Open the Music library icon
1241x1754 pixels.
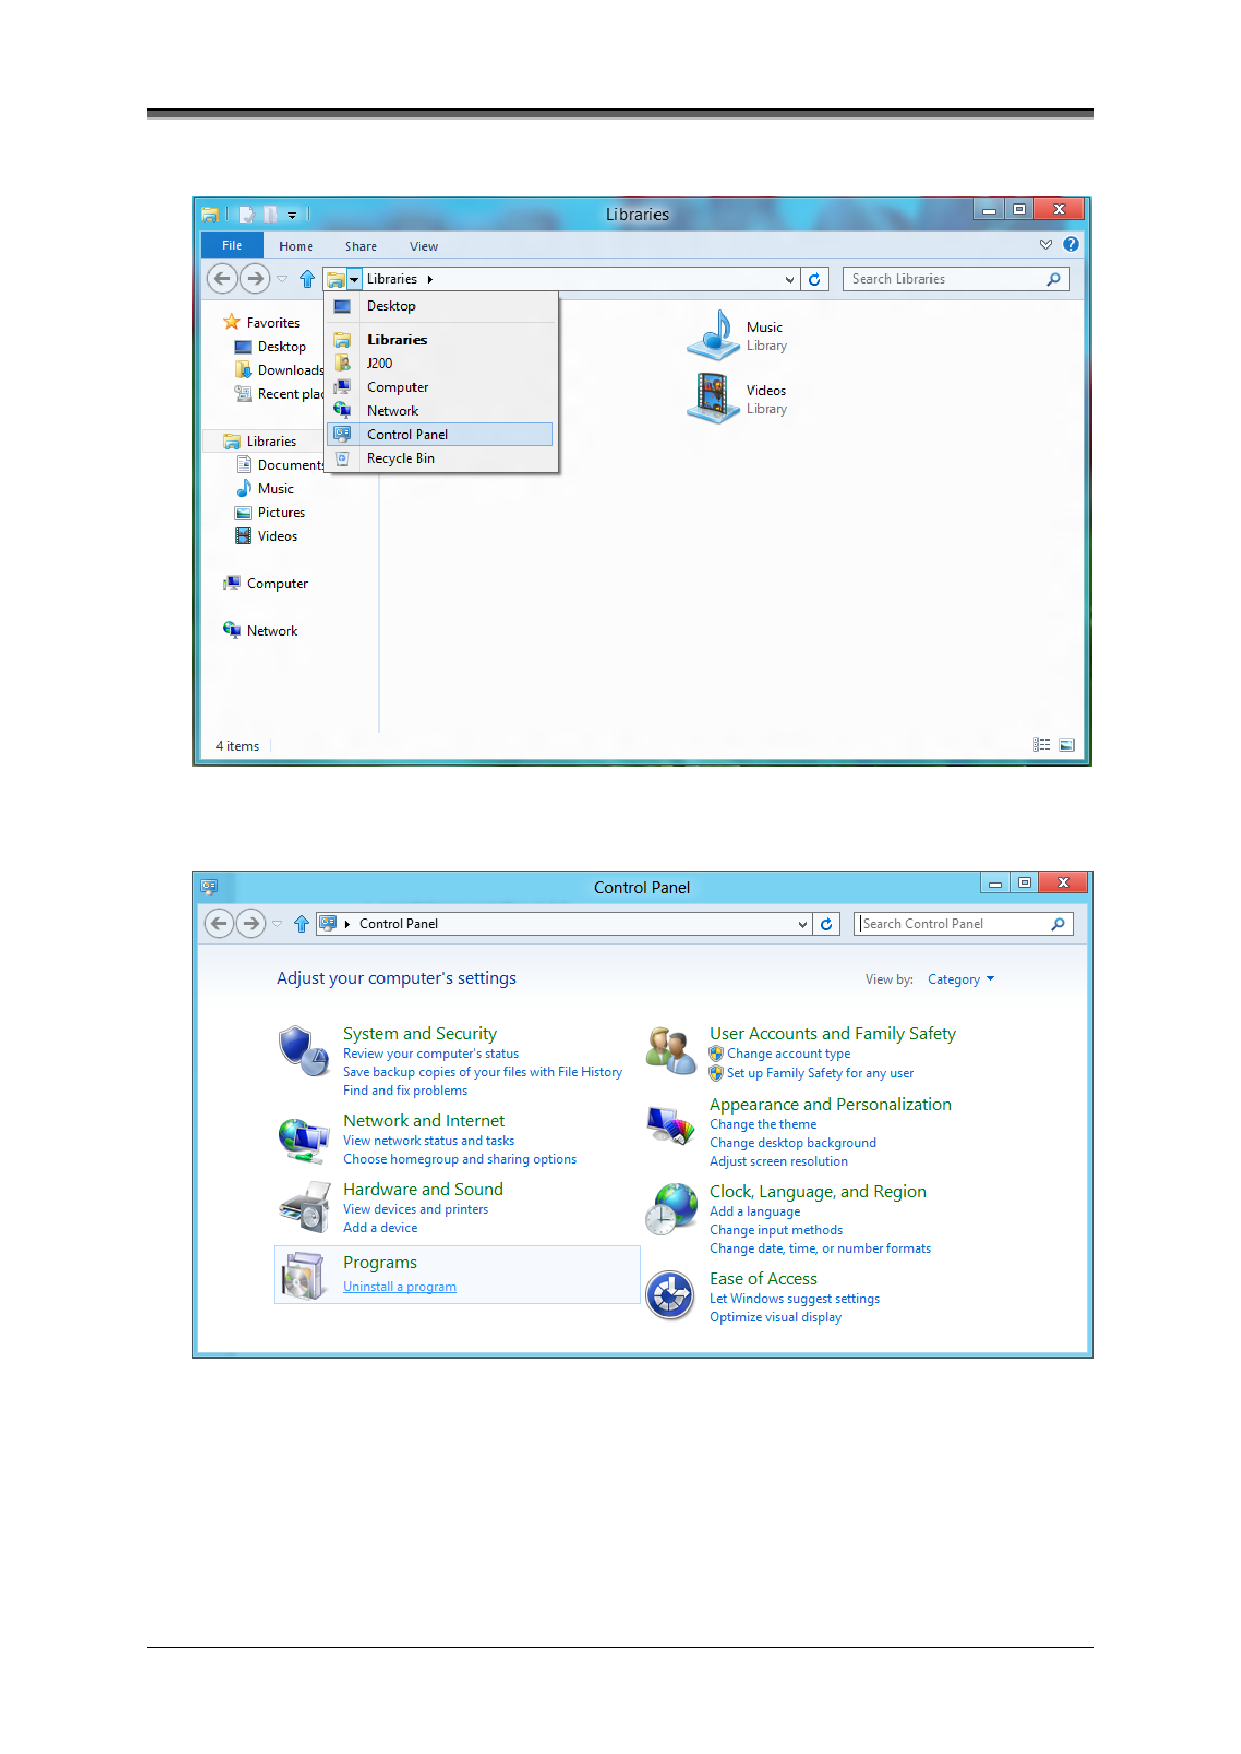pyautogui.click(x=712, y=335)
